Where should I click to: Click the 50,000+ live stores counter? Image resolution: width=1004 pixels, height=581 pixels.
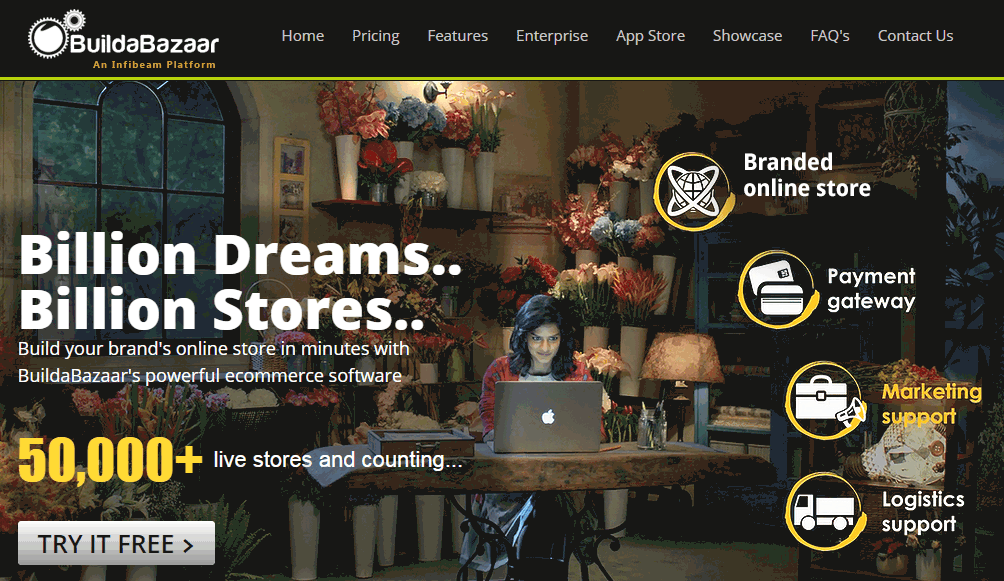(240, 459)
